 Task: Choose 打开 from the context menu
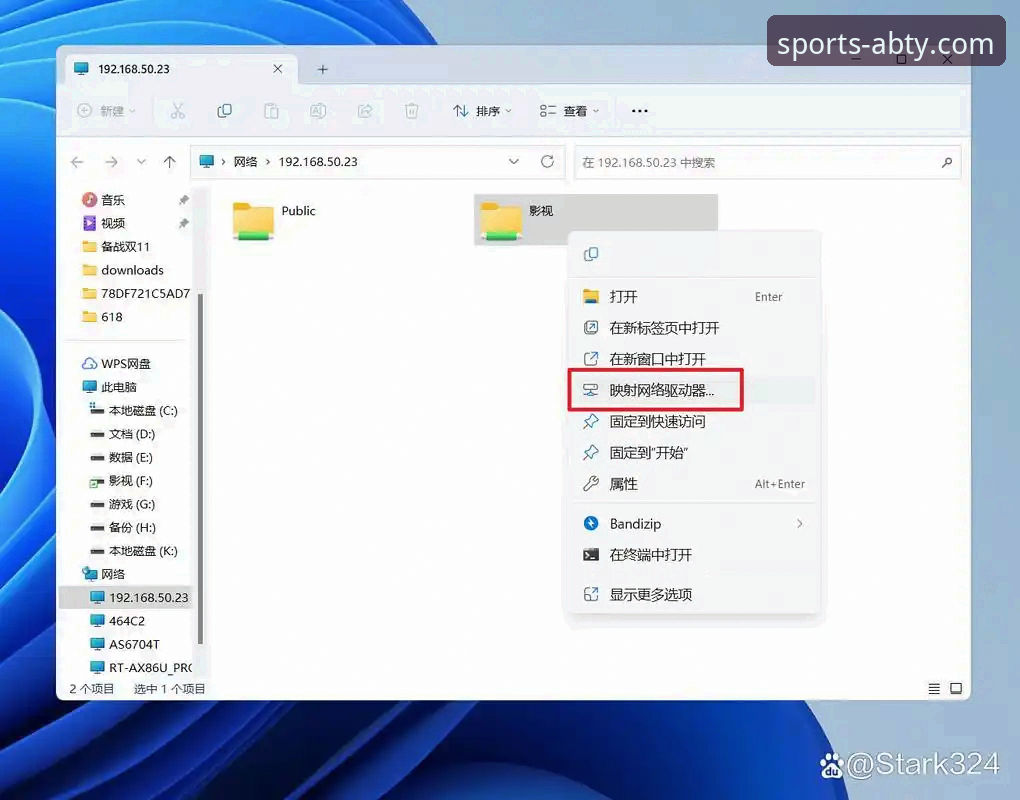[693, 297]
